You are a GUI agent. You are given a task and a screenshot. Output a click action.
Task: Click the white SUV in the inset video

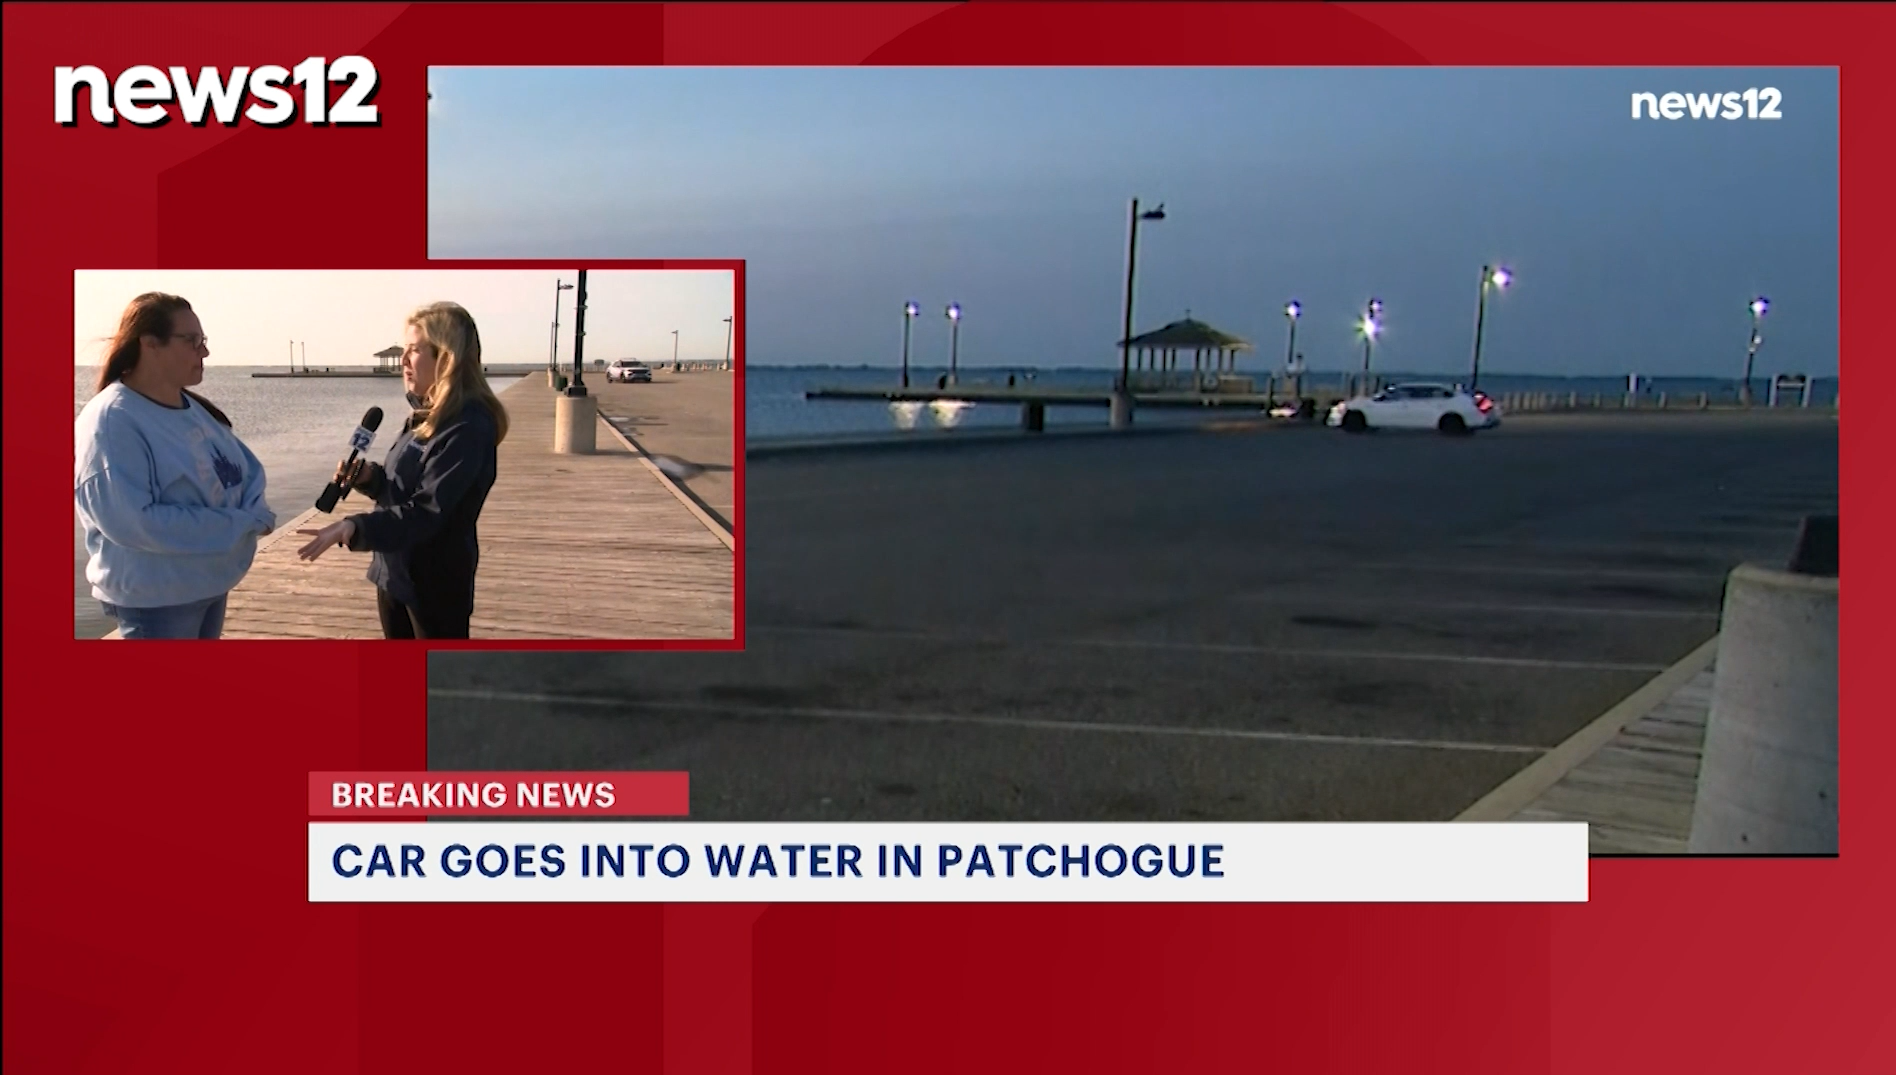coord(628,371)
